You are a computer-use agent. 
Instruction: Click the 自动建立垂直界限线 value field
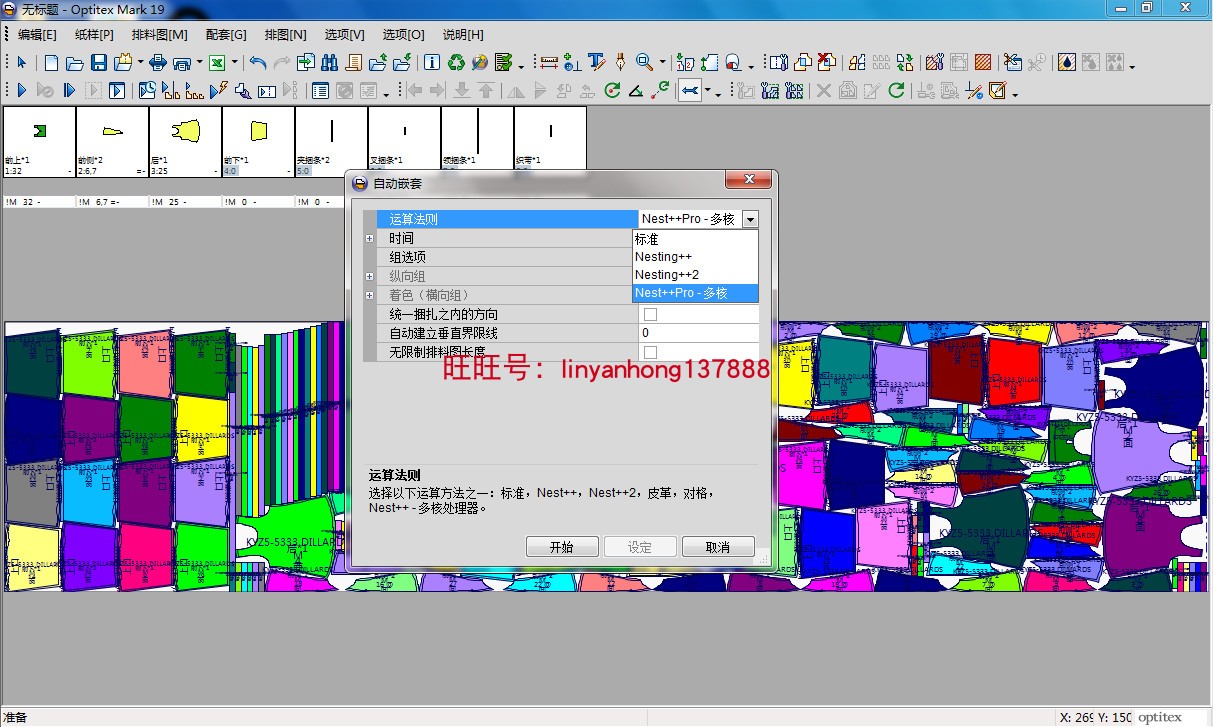(x=698, y=333)
